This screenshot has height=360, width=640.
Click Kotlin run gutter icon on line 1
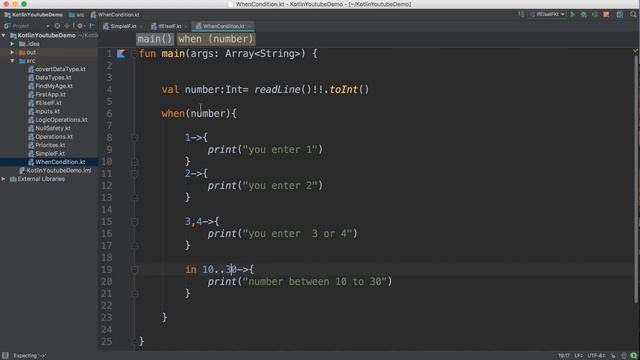click(121, 53)
